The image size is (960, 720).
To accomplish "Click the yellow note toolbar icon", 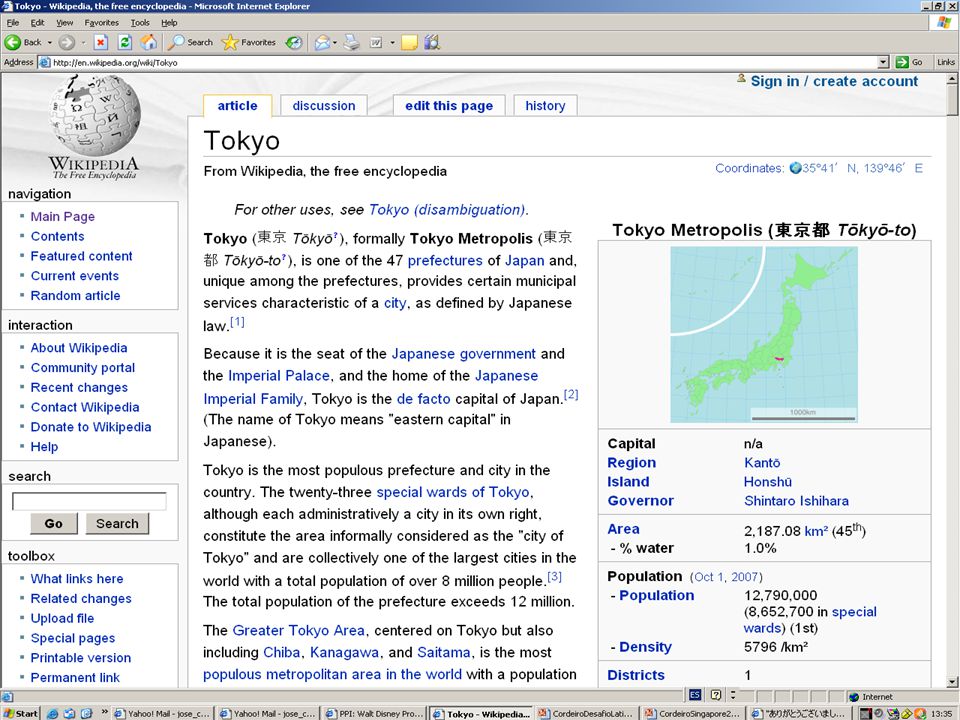I will 409,42.
